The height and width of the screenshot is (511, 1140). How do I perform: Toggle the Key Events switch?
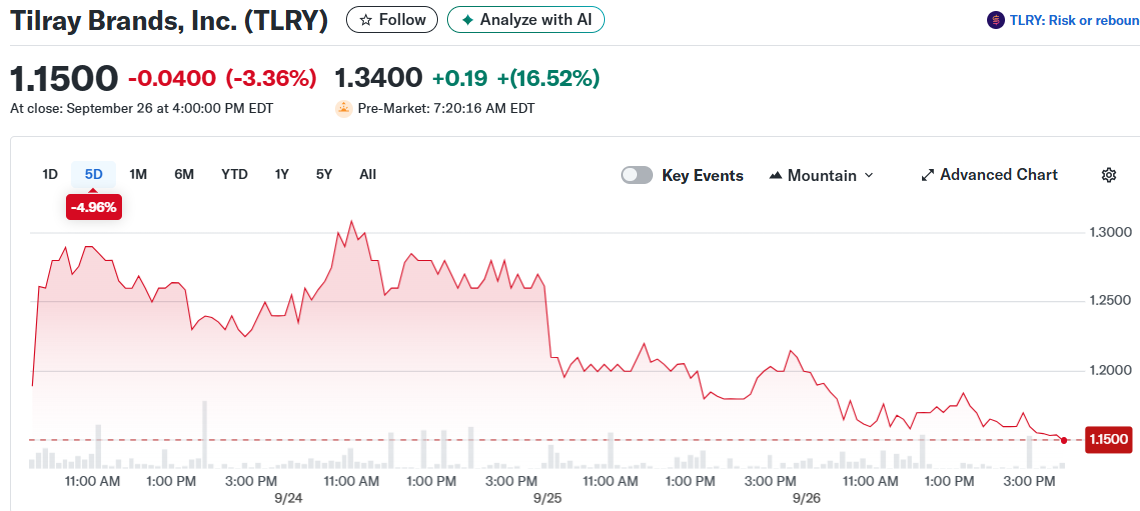tap(637, 175)
